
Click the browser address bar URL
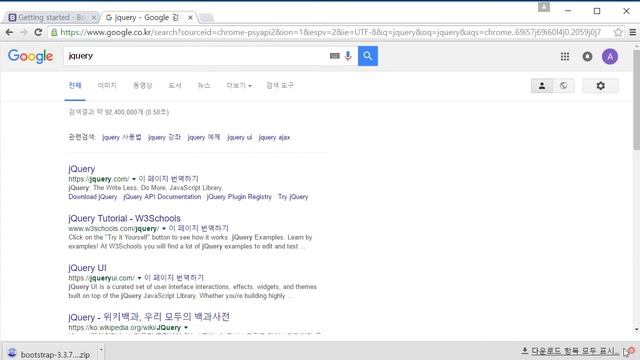pyautogui.click(x=331, y=32)
